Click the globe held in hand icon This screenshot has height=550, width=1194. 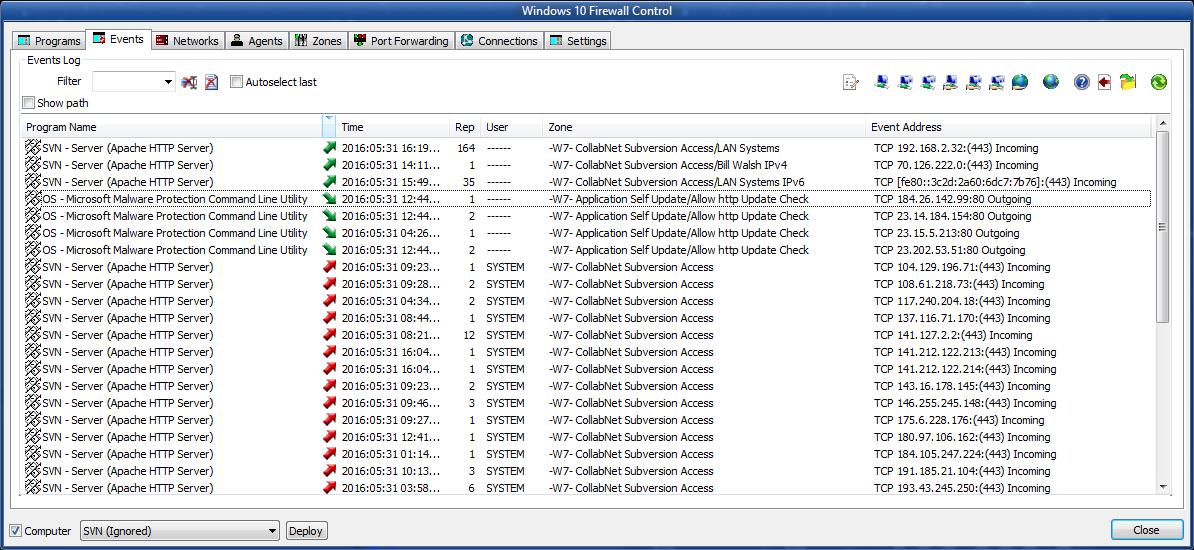(1020, 82)
